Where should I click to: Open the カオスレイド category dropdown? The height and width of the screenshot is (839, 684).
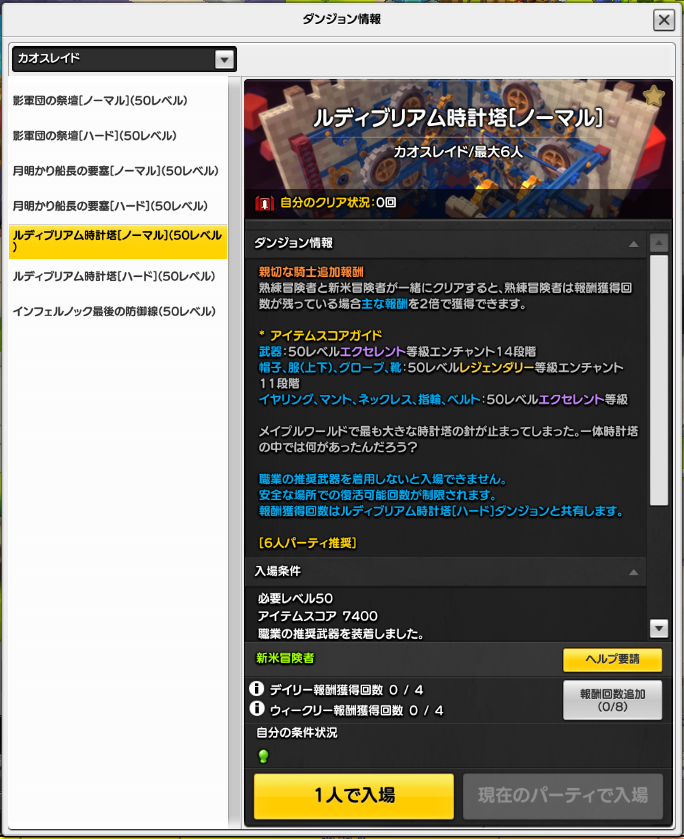pyautogui.click(x=124, y=59)
